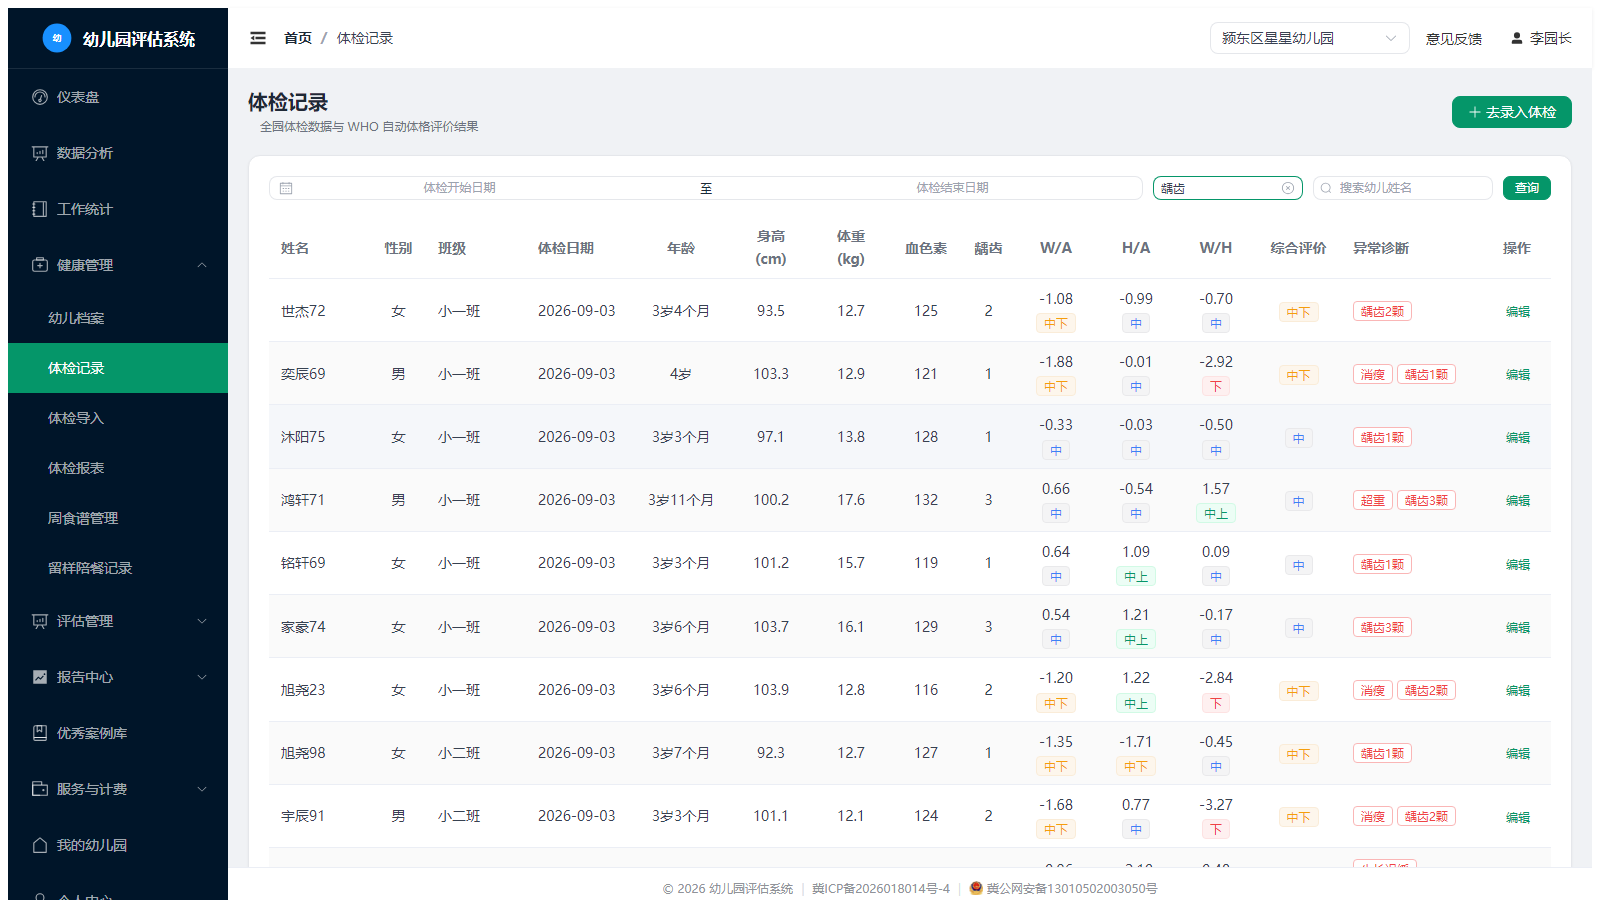
Task: Click 意见反馈 link in header
Action: click(1453, 39)
